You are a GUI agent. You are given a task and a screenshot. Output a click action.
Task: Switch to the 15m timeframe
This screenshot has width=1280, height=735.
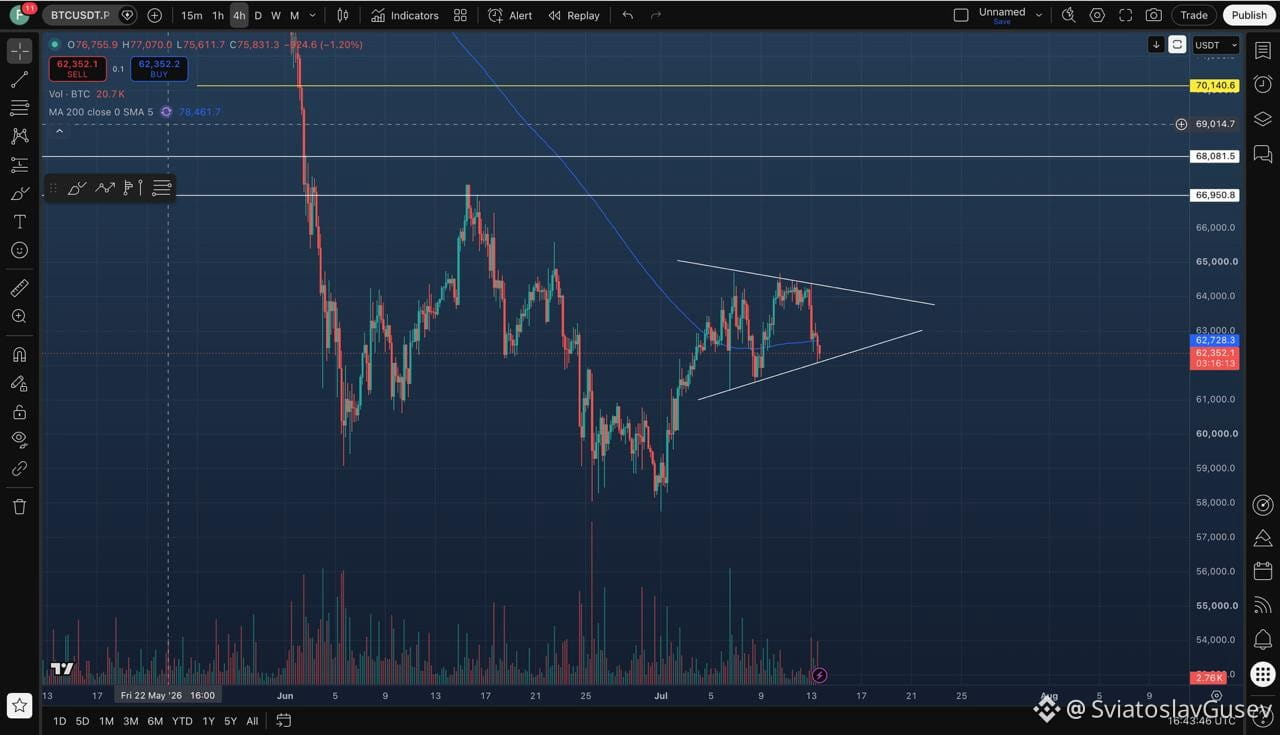tap(191, 15)
